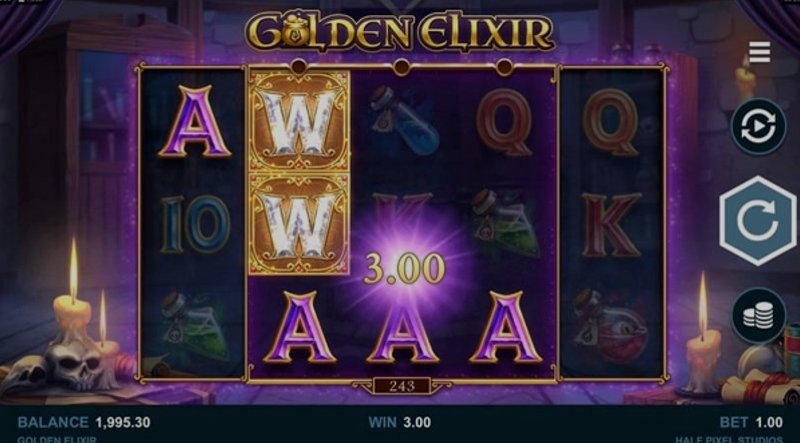Image resolution: width=800 pixels, height=443 pixels.
Task: Click the Golden Elixir logo
Action: [x=399, y=31]
